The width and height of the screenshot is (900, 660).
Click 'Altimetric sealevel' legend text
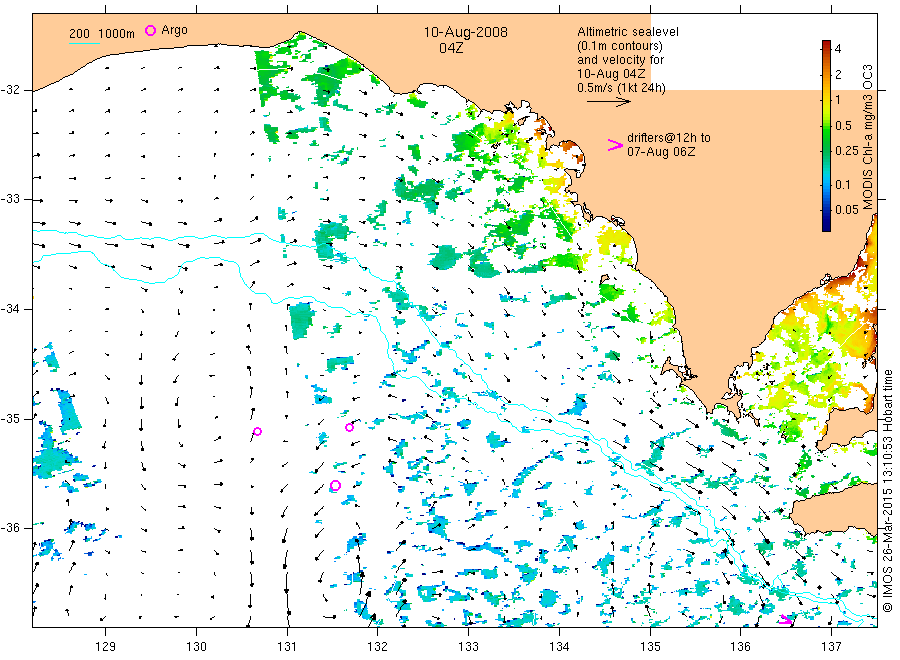pos(628,32)
